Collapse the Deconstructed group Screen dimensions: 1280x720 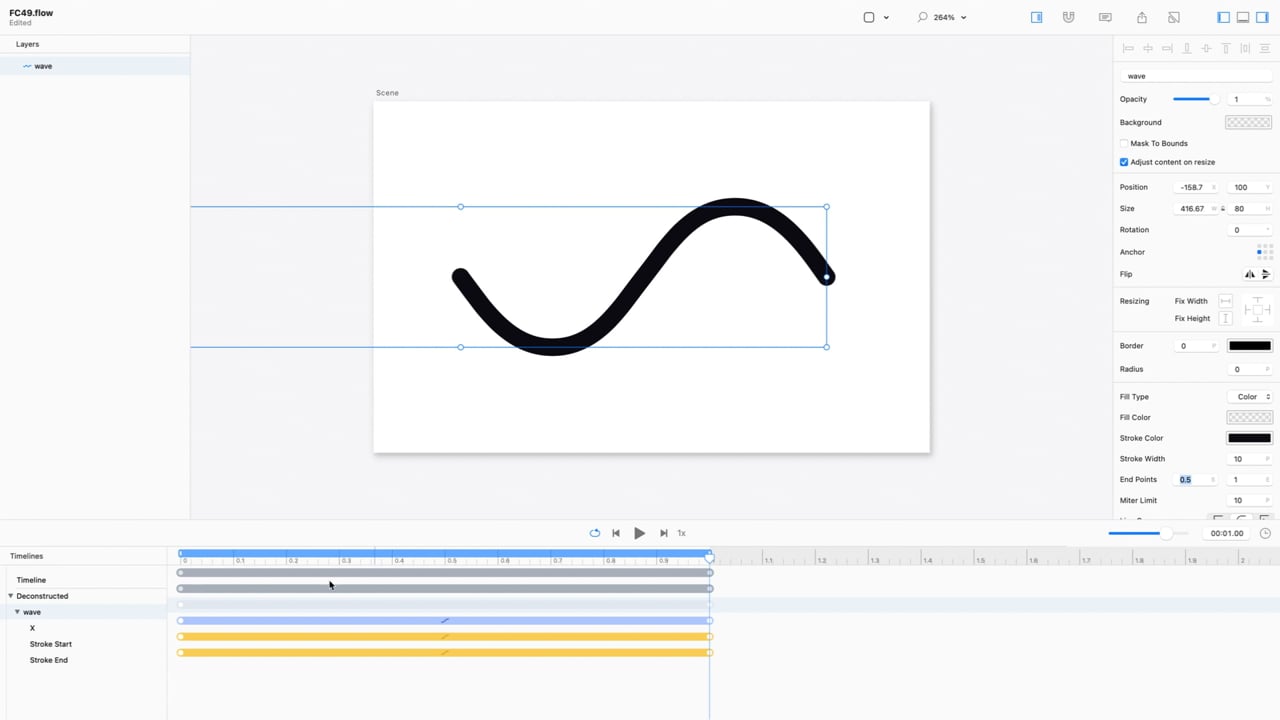coord(11,596)
